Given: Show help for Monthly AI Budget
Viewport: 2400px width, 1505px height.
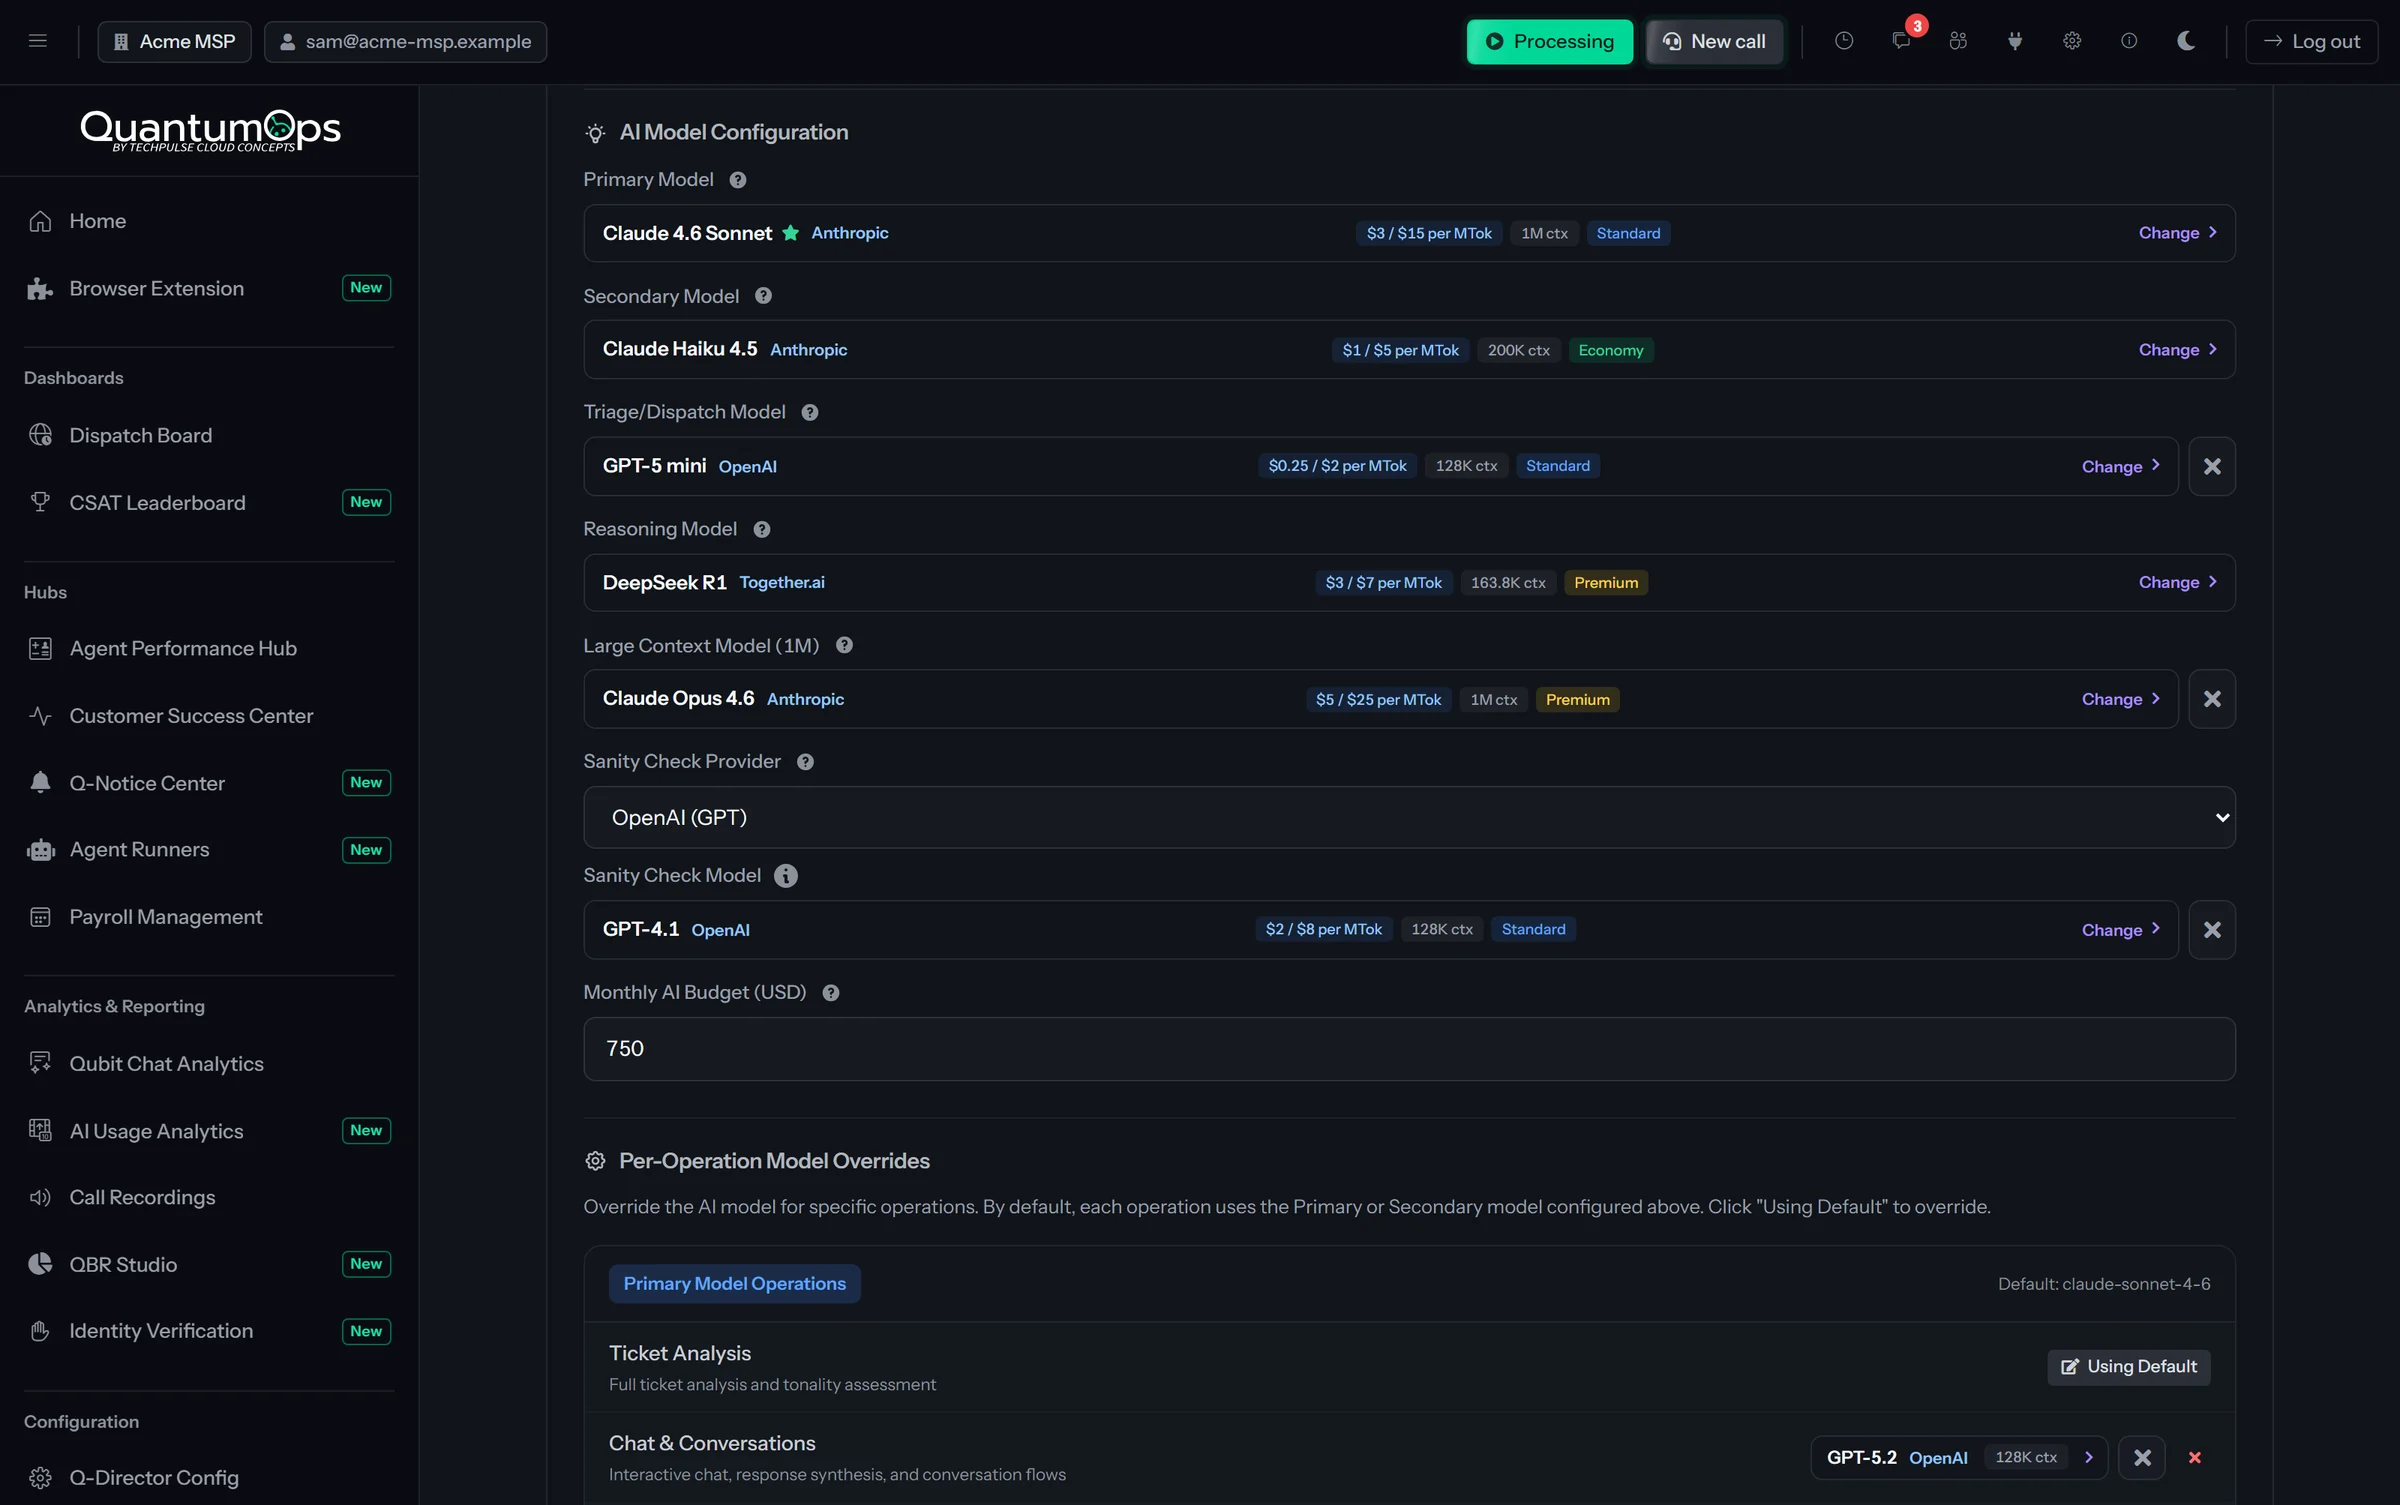Looking at the screenshot, I should [831, 993].
